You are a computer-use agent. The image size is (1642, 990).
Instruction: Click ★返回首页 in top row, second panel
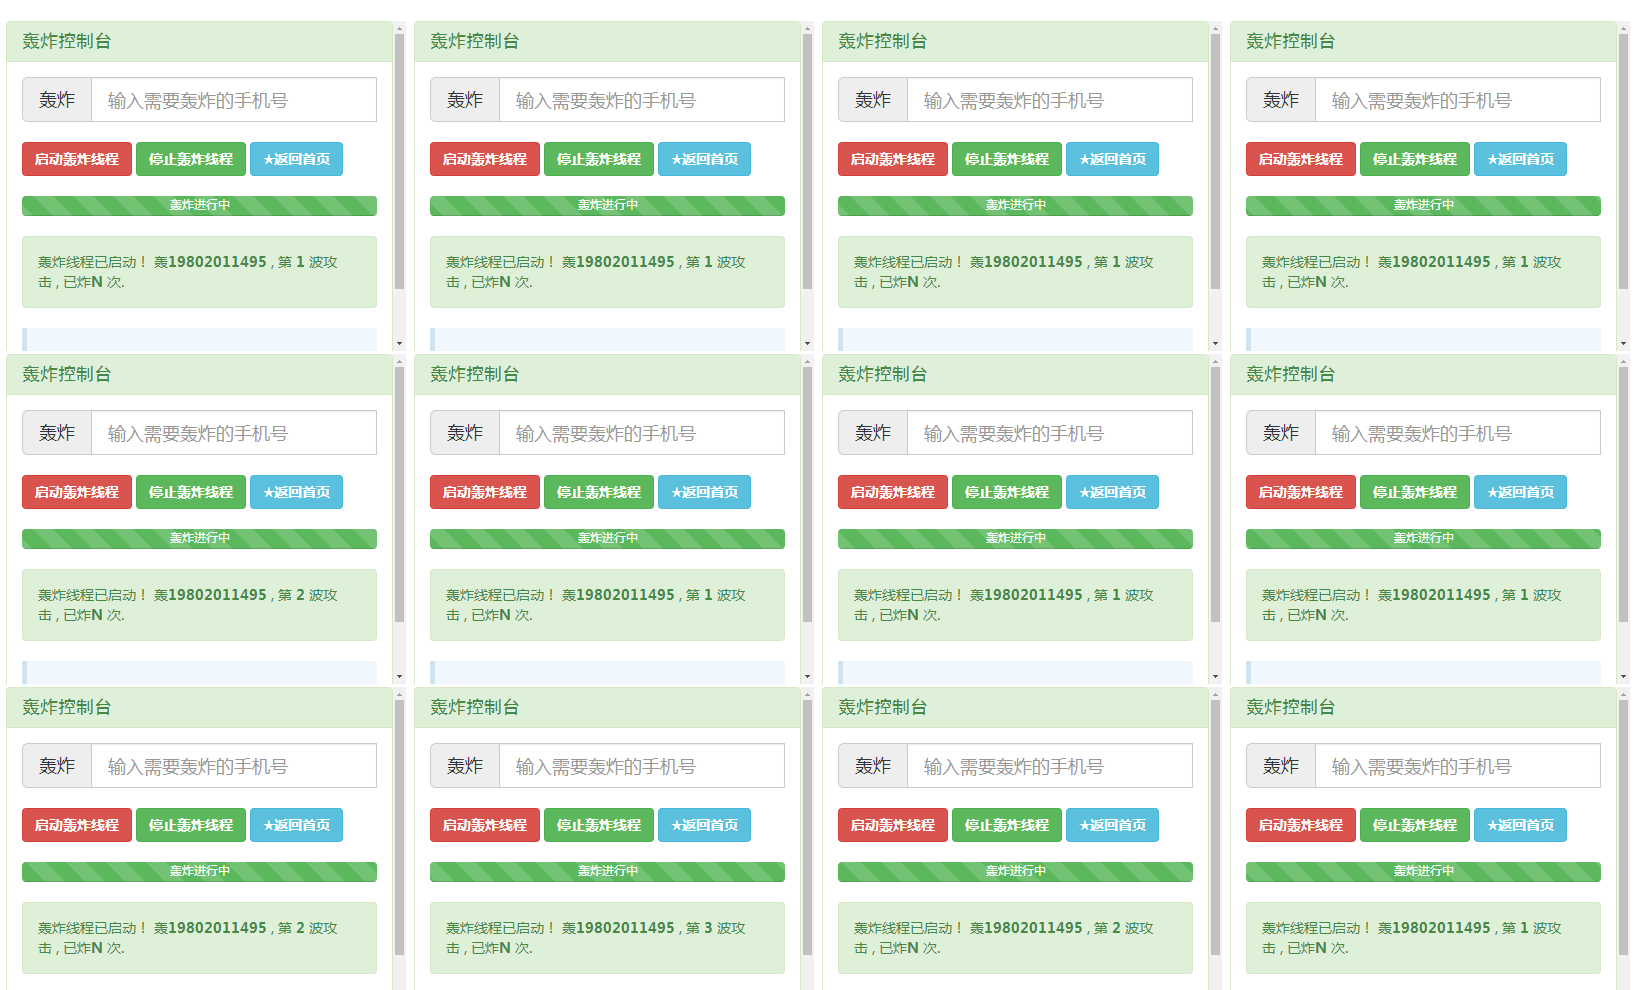(704, 159)
